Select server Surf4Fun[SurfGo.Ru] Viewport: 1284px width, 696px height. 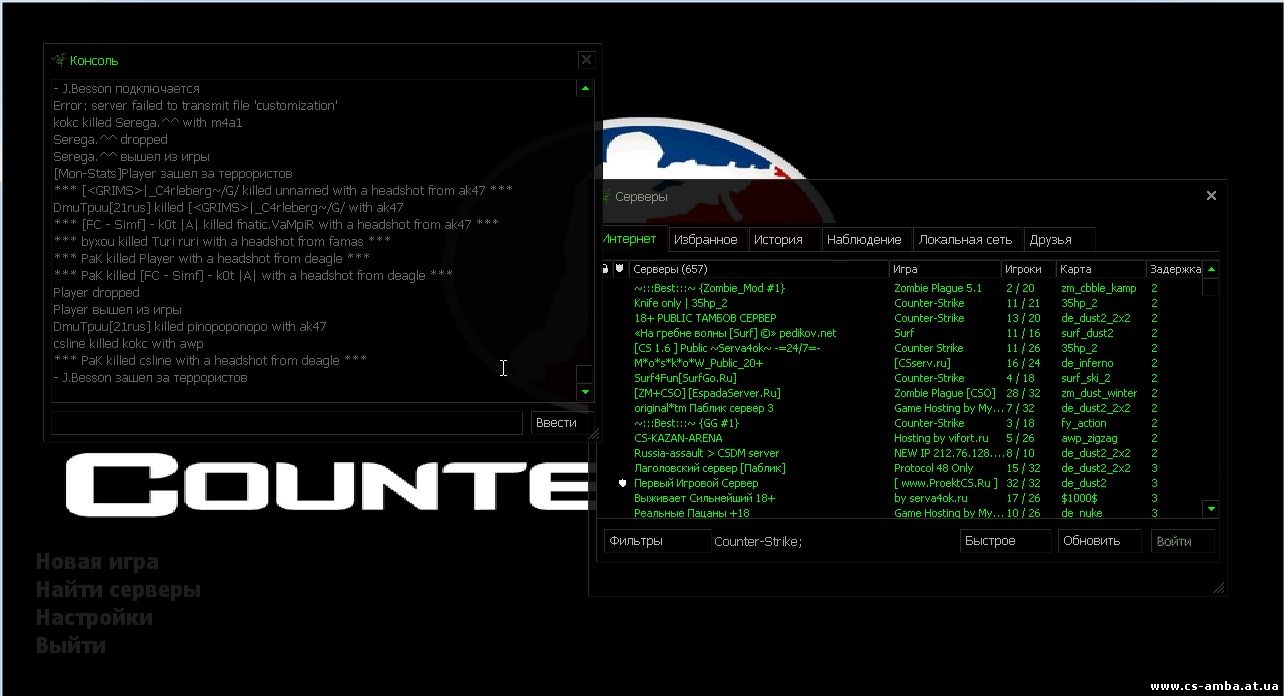point(899,378)
